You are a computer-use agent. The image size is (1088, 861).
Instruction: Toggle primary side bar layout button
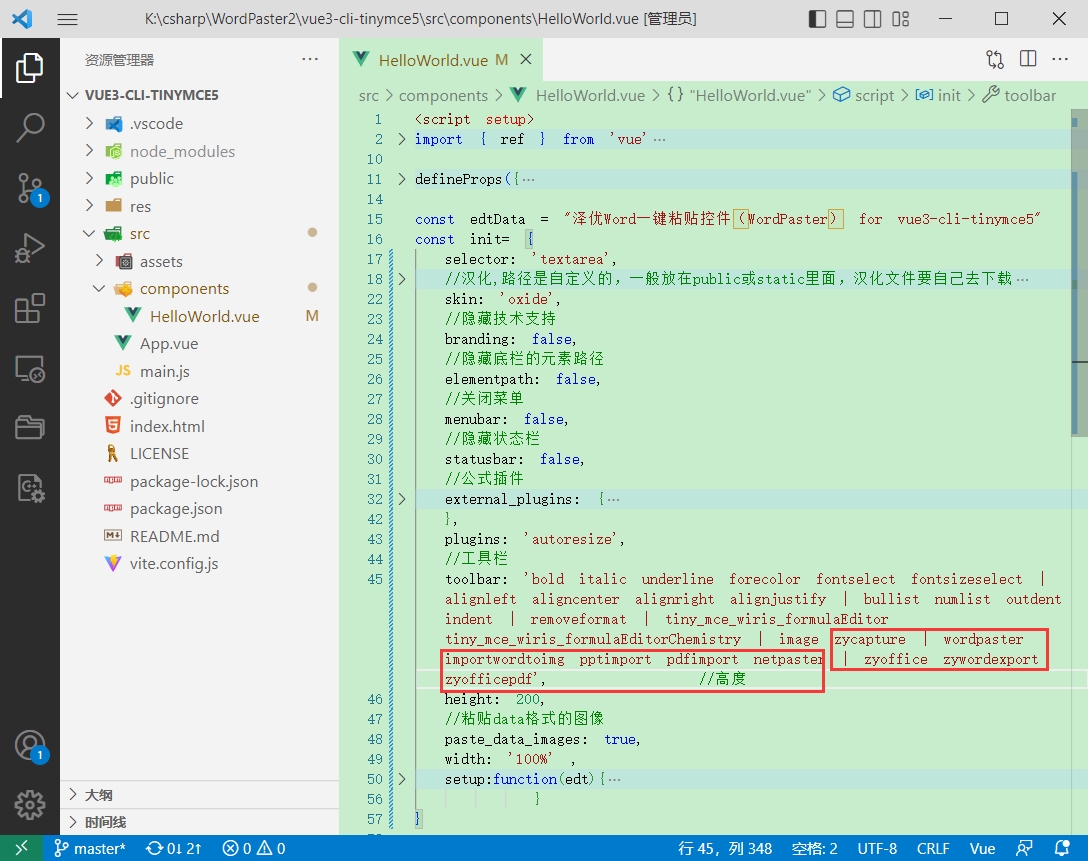pos(818,19)
